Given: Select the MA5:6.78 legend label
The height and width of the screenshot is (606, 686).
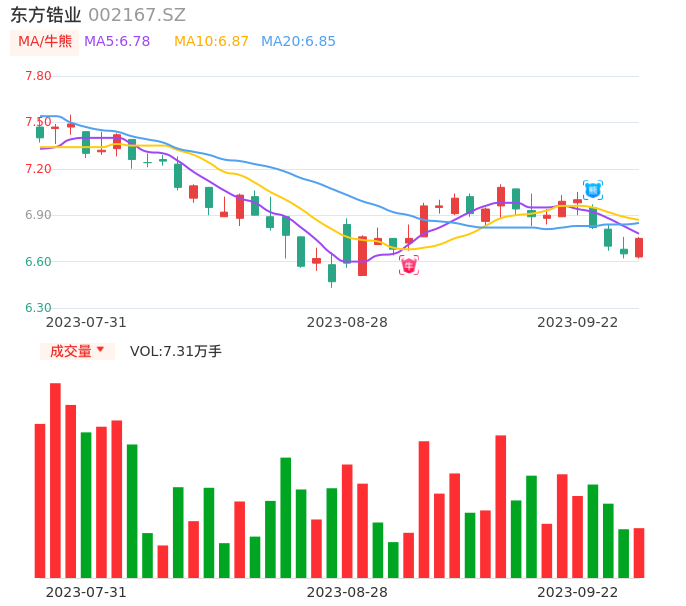Looking at the screenshot, I should pos(117,42).
